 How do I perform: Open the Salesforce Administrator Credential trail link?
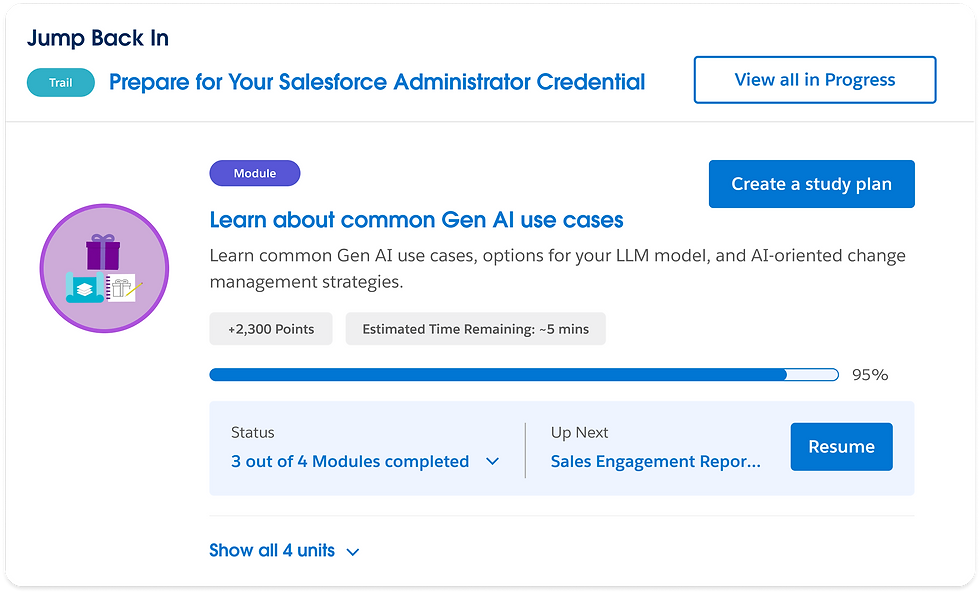pos(377,82)
